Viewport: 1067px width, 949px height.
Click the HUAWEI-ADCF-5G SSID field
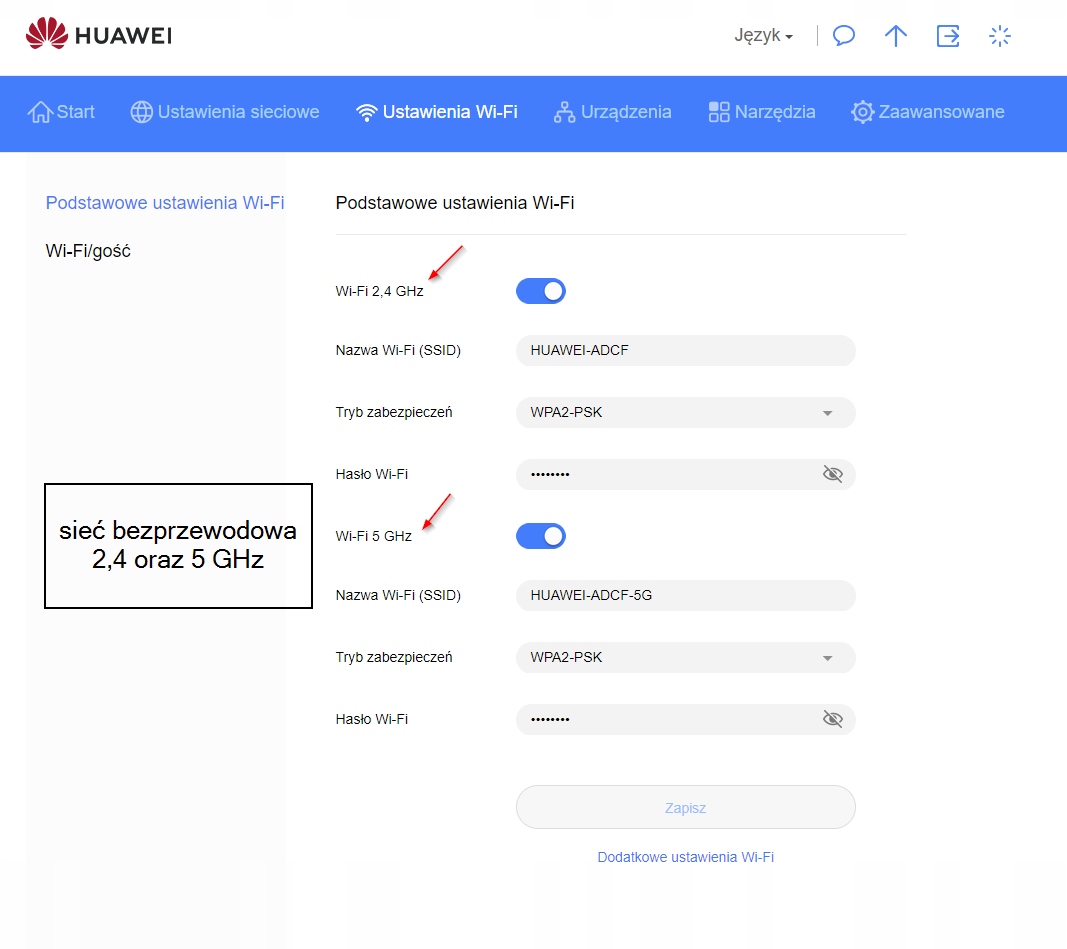[685, 595]
